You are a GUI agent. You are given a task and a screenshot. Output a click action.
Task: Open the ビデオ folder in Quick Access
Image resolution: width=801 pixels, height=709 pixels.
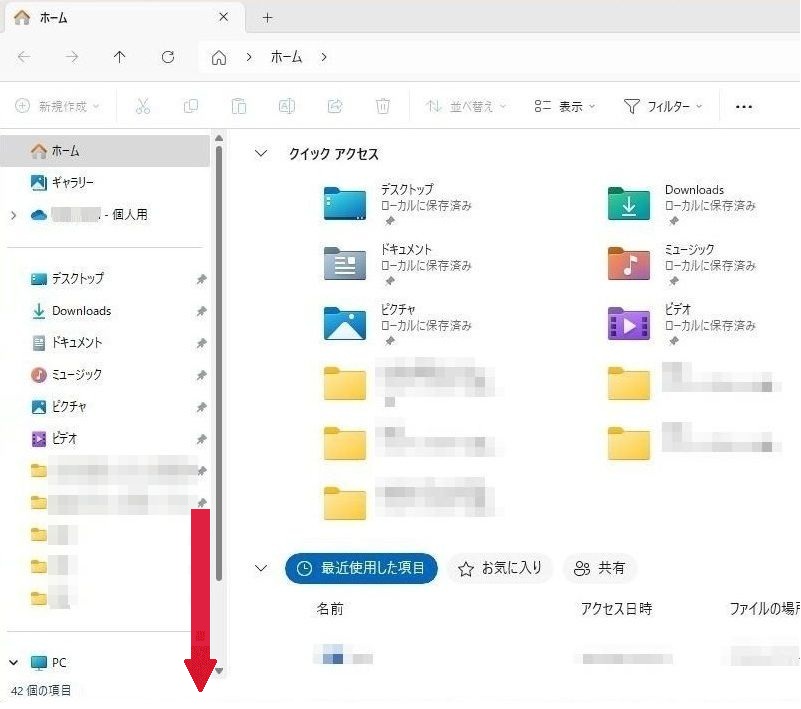(629, 323)
